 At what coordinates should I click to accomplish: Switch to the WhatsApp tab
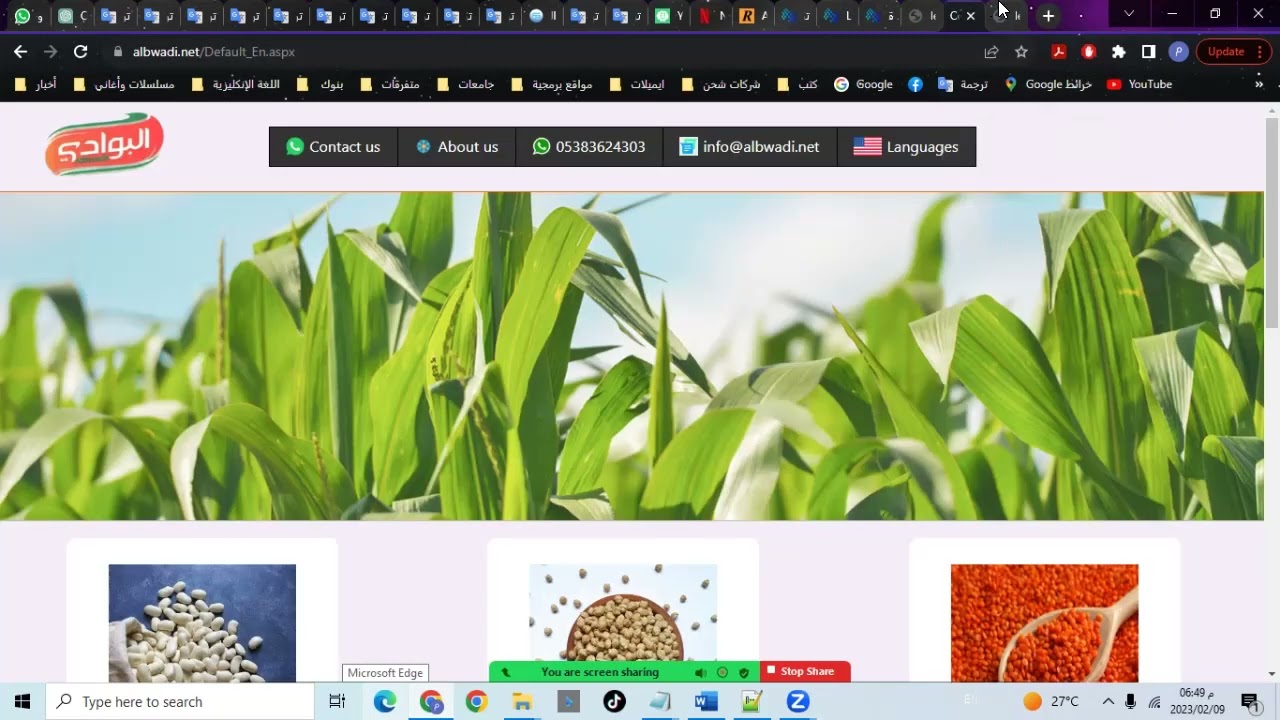tap(23, 16)
